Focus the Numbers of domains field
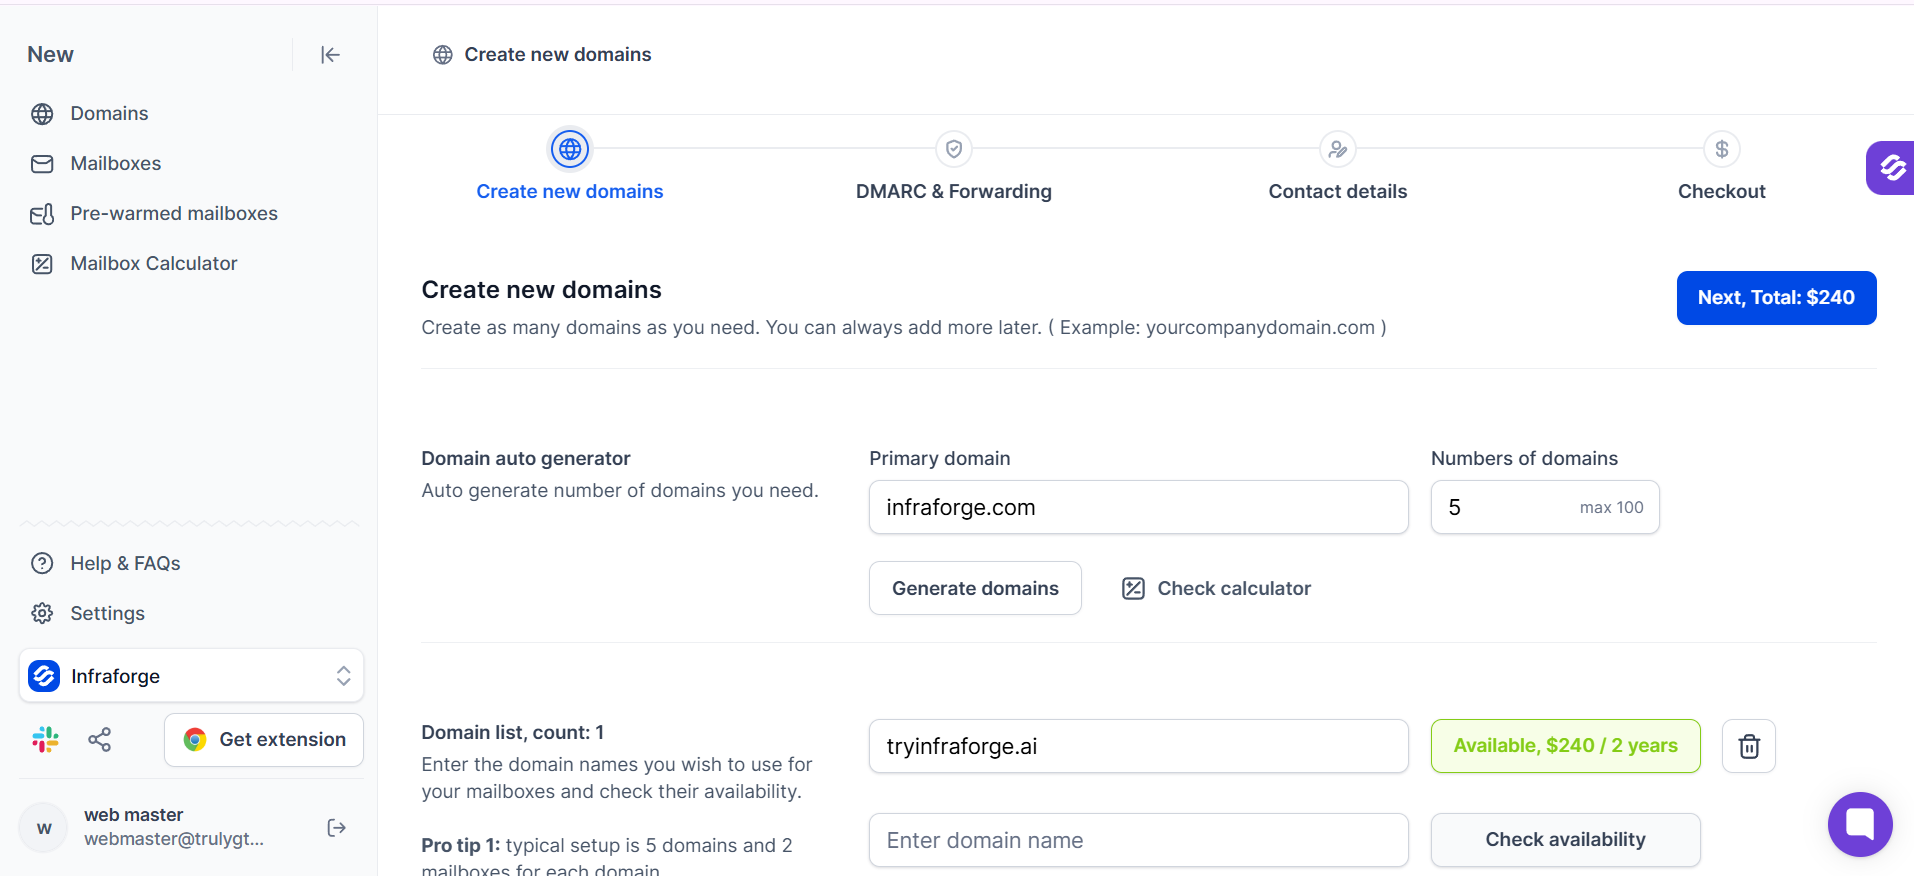Viewport: 1914px width, 876px height. (x=1545, y=507)
